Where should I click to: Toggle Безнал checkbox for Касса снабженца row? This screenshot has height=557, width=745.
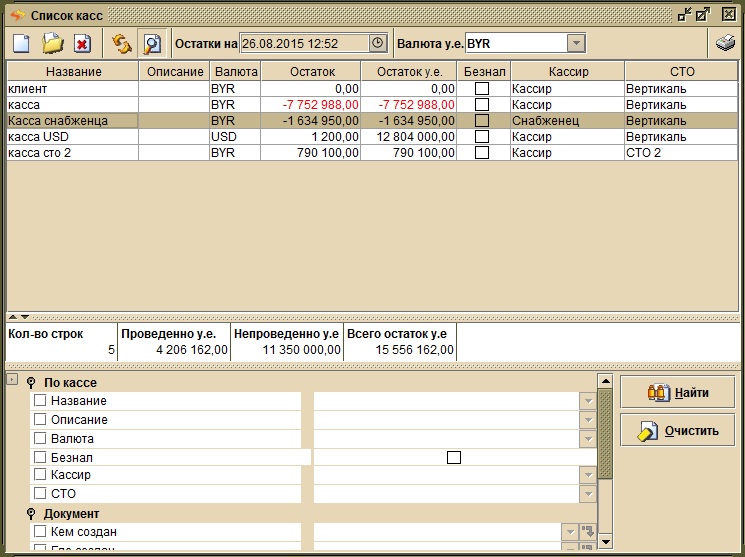[482, 121]
